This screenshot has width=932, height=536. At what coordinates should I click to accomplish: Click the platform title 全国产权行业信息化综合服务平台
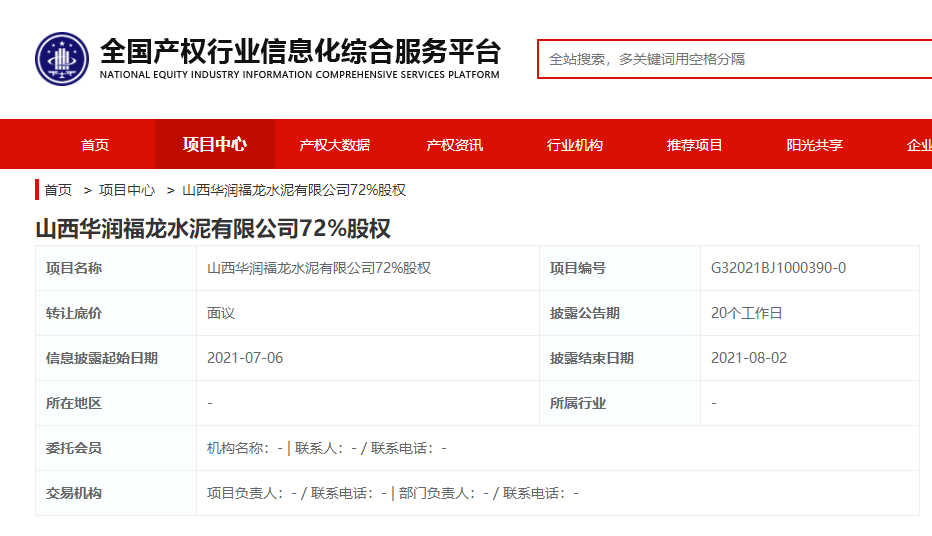[300, 51]
